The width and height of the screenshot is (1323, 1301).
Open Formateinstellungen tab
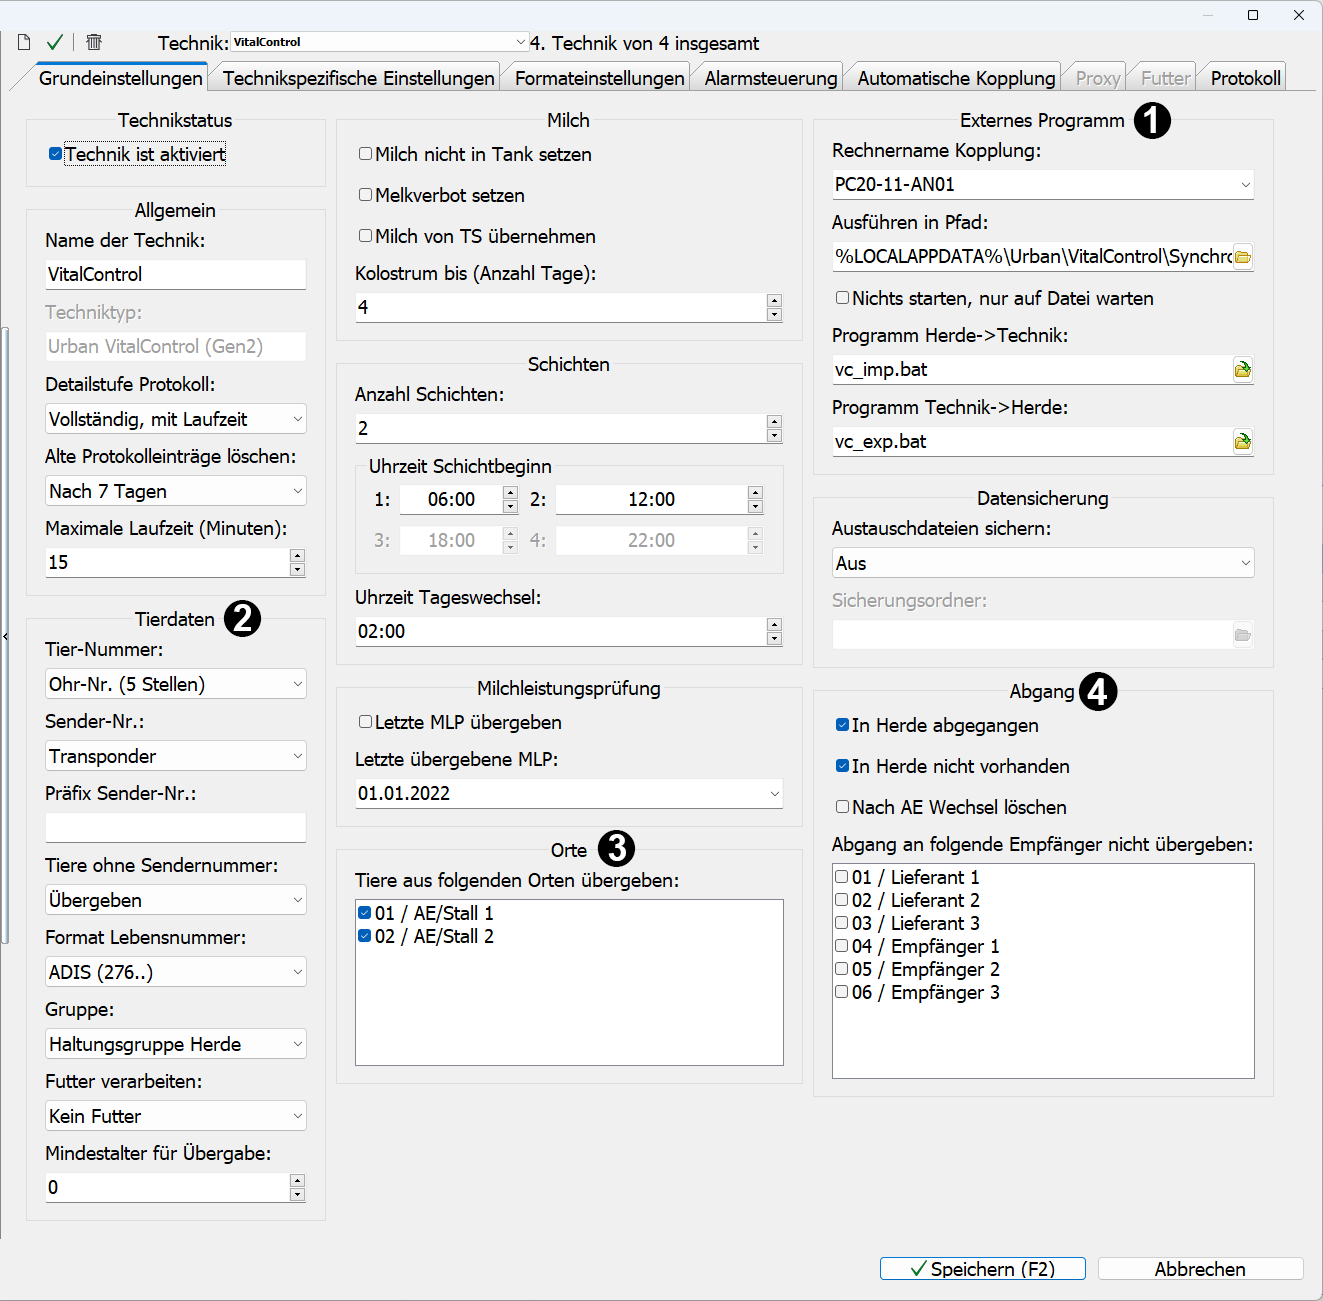(x=600, y=78)
